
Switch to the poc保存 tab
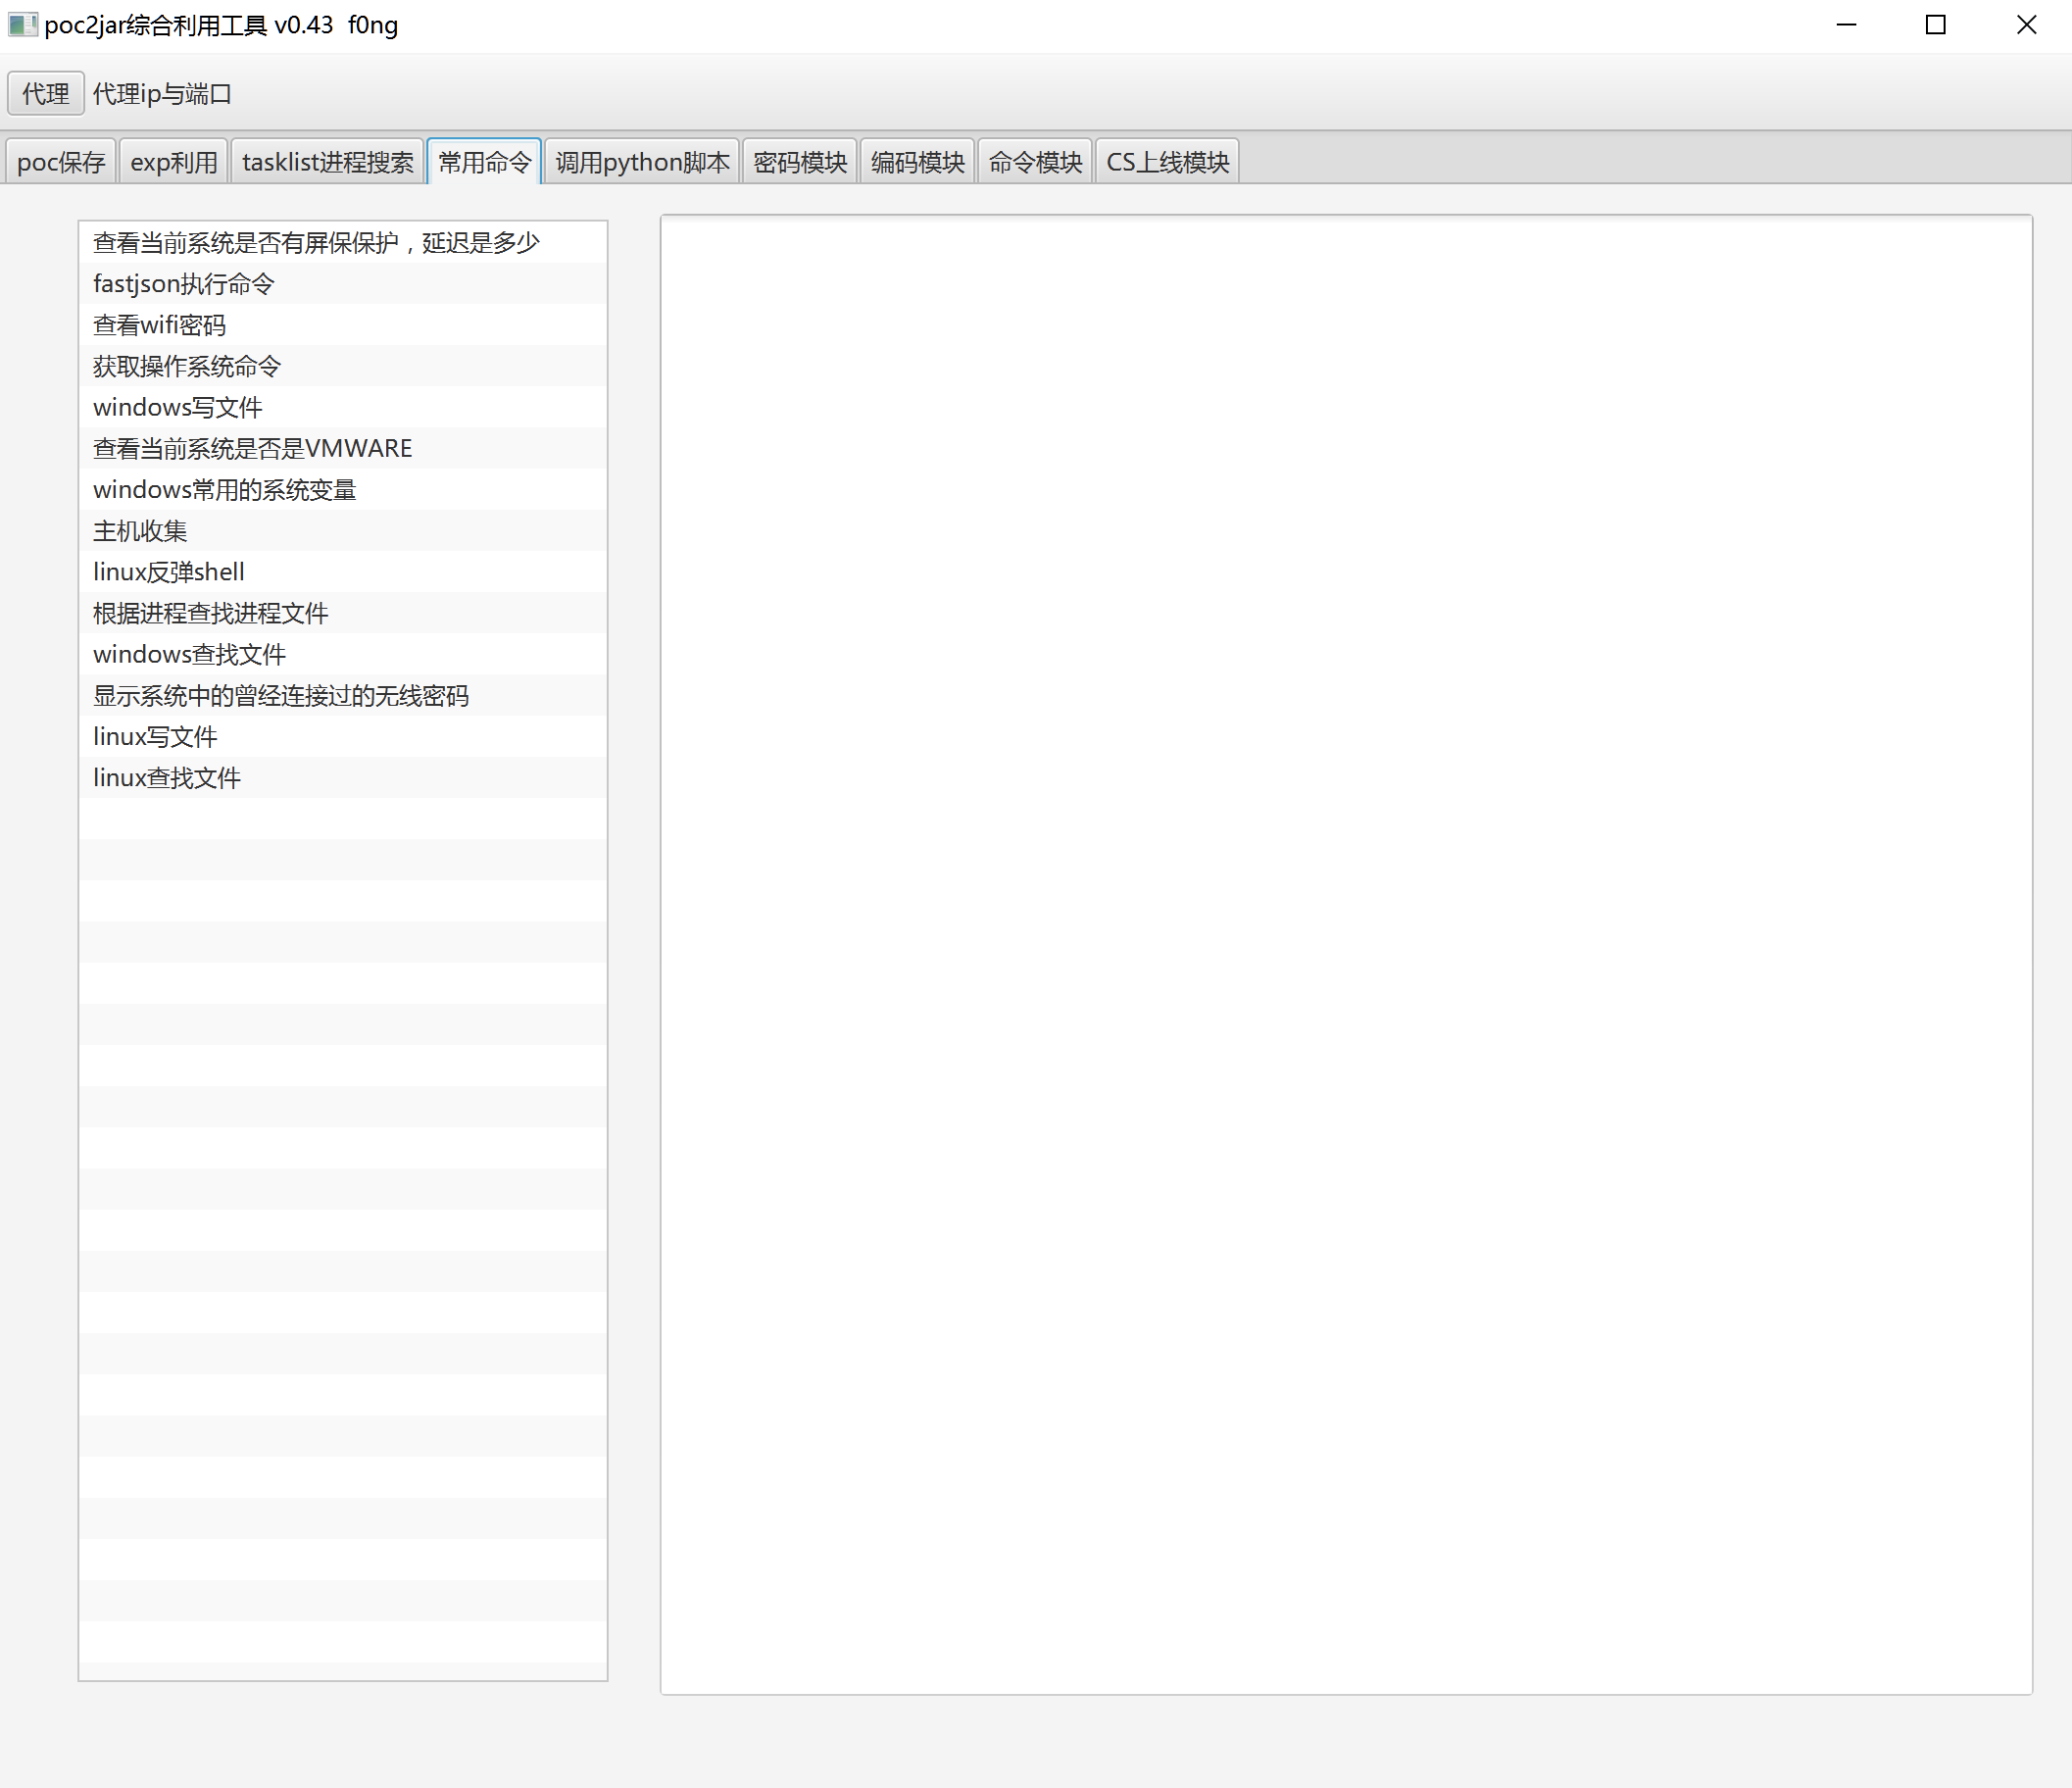pos(61,162)
